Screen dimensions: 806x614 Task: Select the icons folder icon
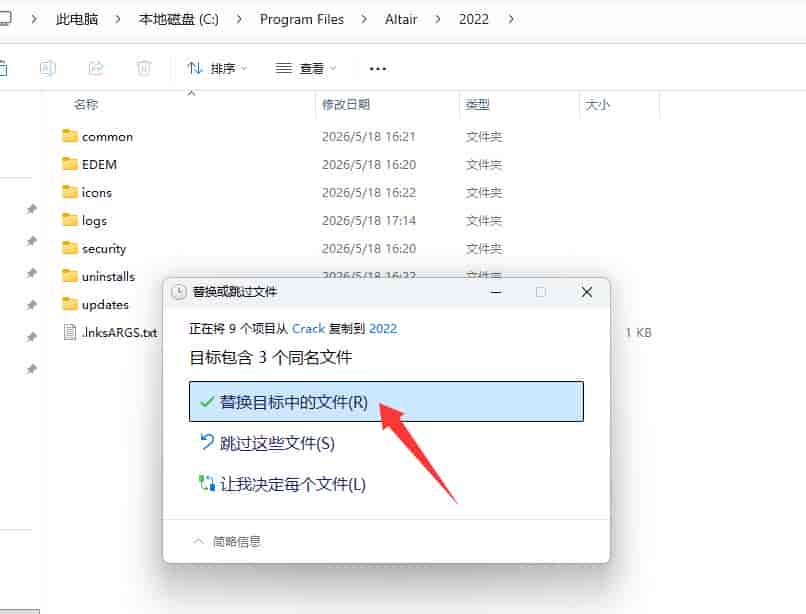pos(69,192)
